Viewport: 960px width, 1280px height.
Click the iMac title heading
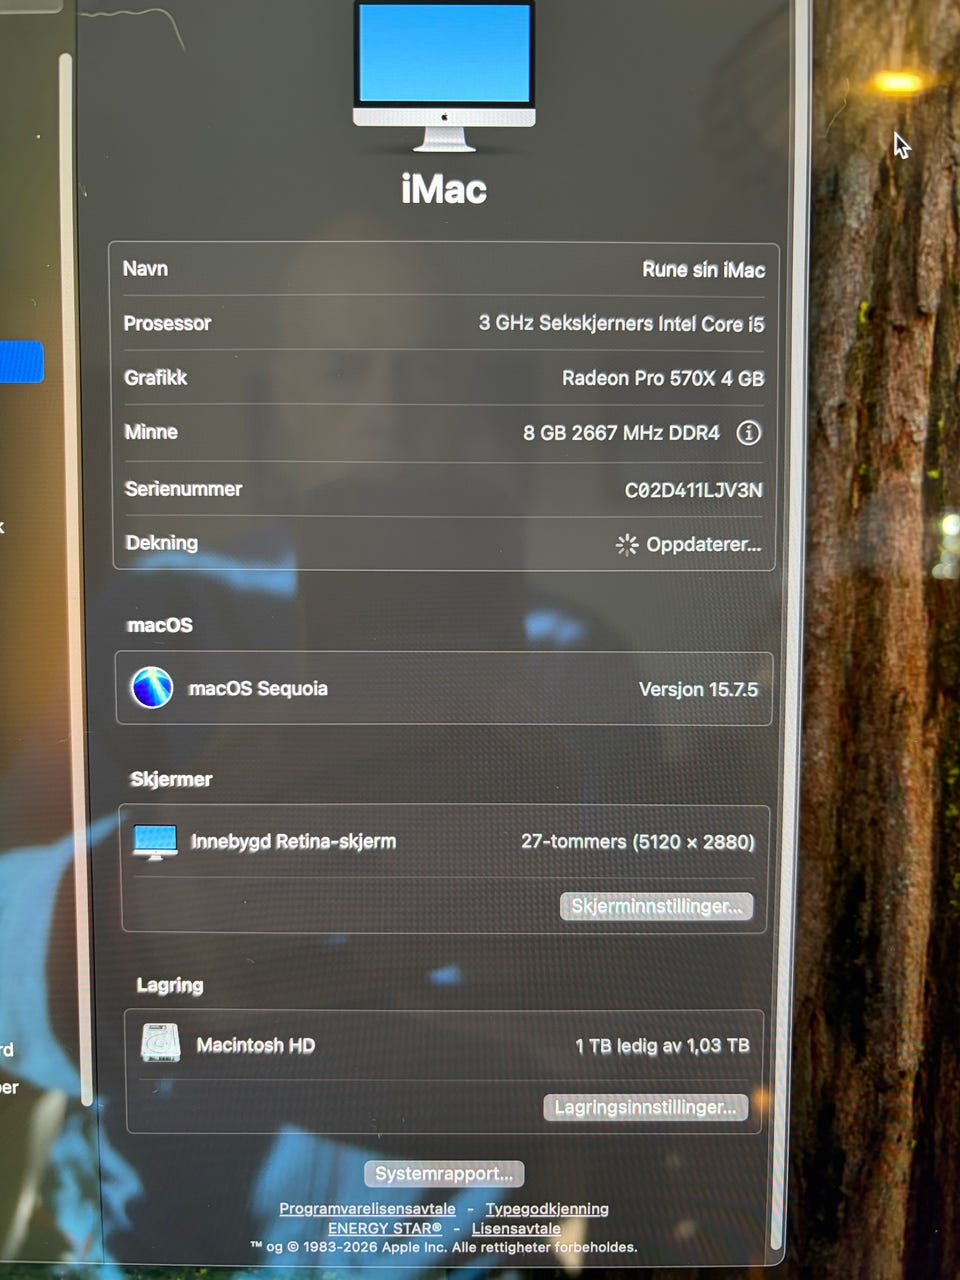tap(444, 189)
